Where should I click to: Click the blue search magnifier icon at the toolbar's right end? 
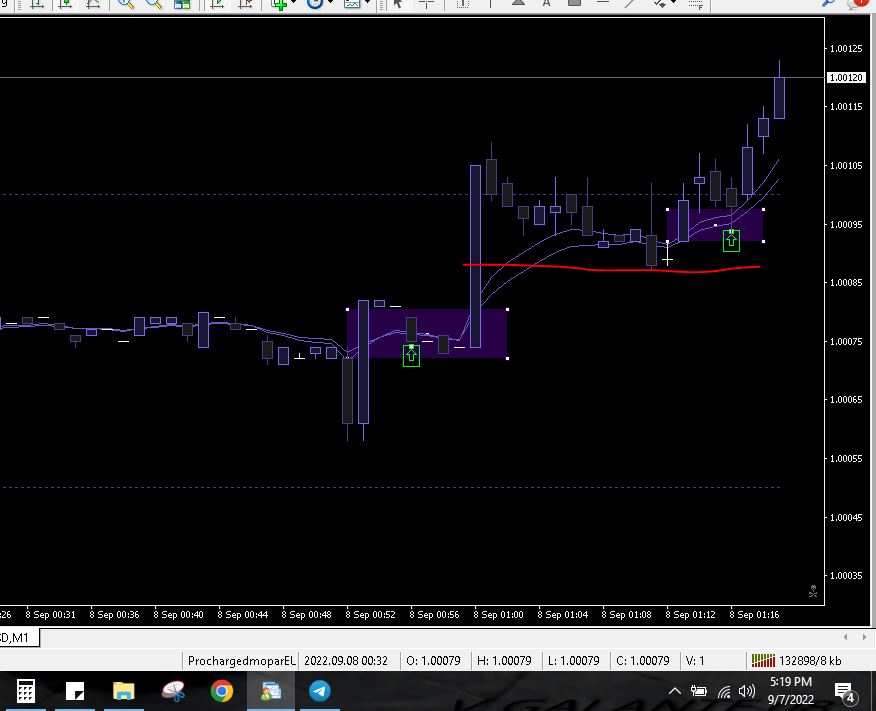pyautogui.click(x=829, y=3)
